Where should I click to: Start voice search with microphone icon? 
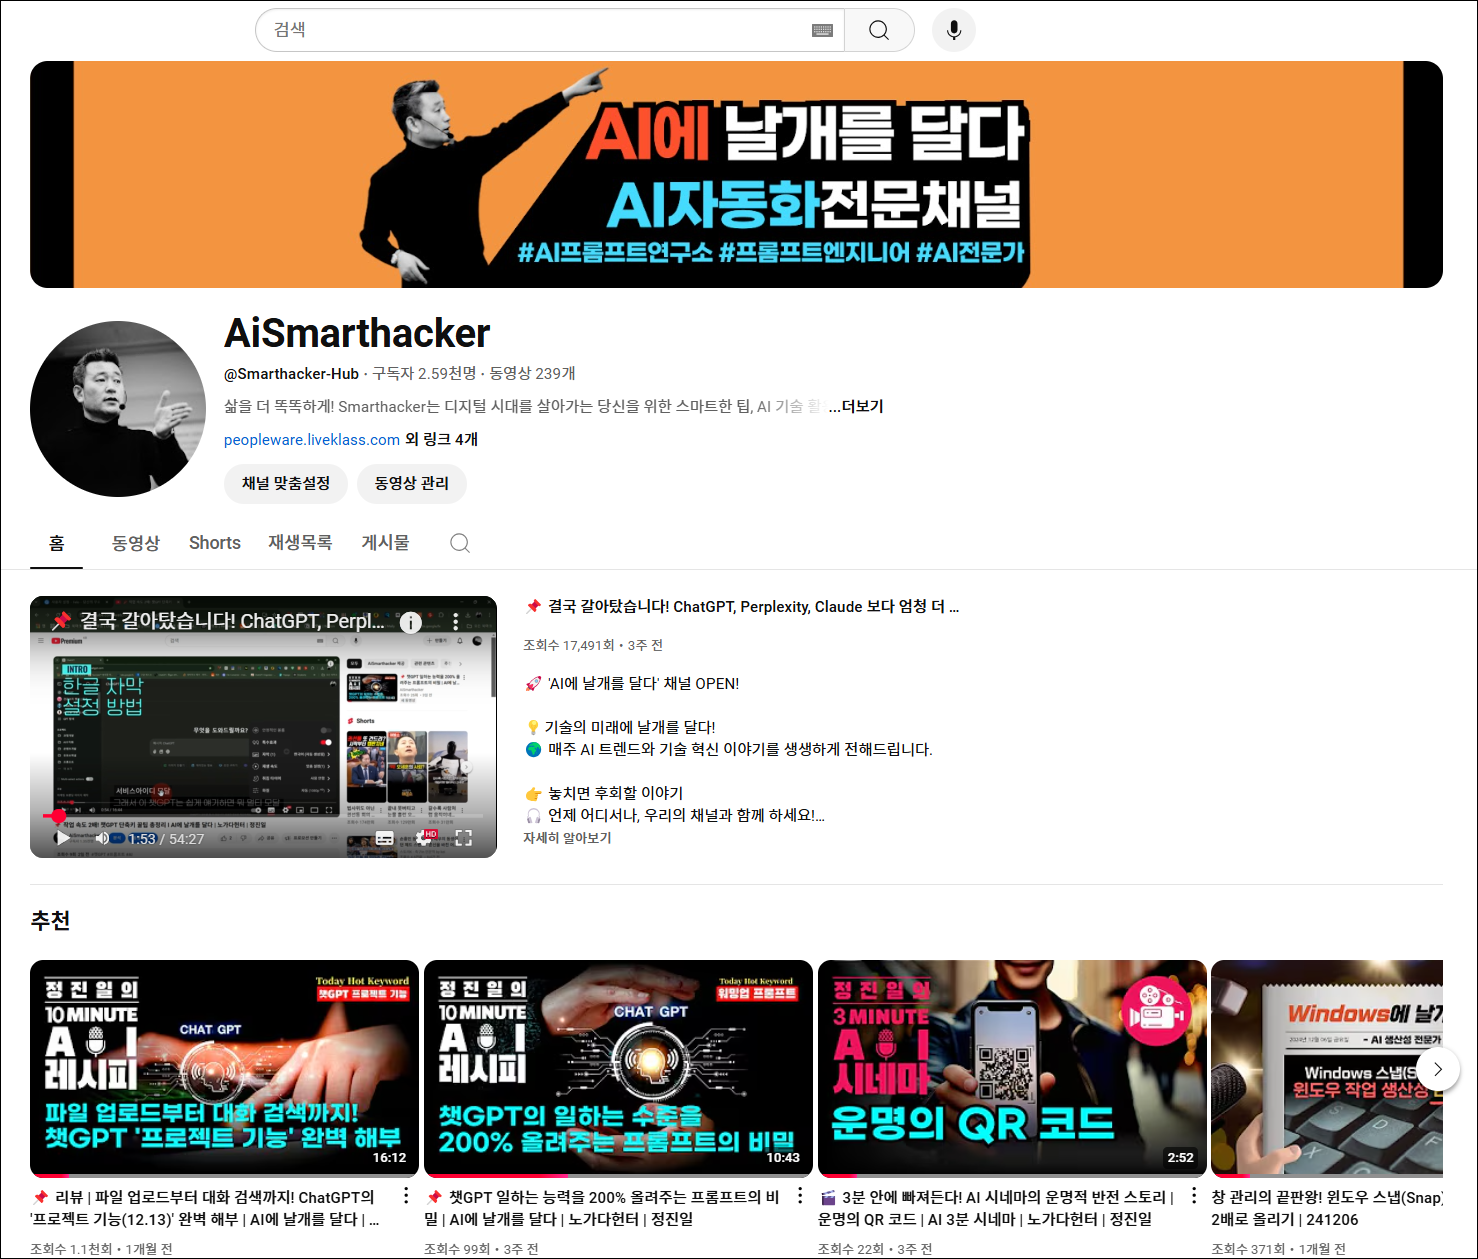[x=954, y=30]
